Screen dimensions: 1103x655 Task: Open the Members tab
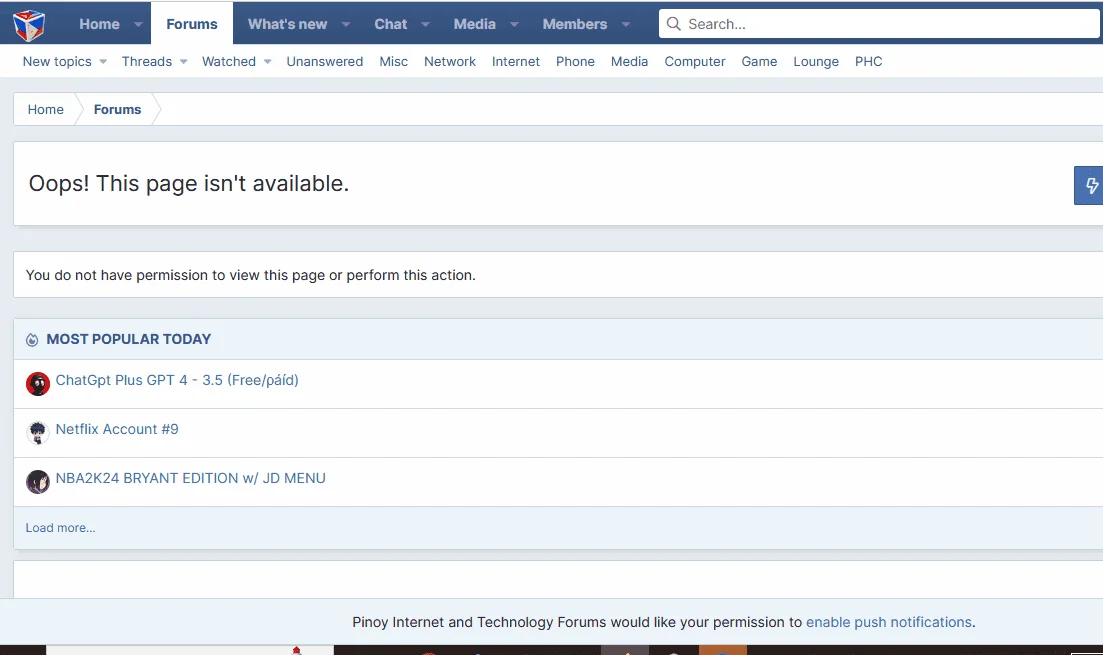click(x=575, y=24)
